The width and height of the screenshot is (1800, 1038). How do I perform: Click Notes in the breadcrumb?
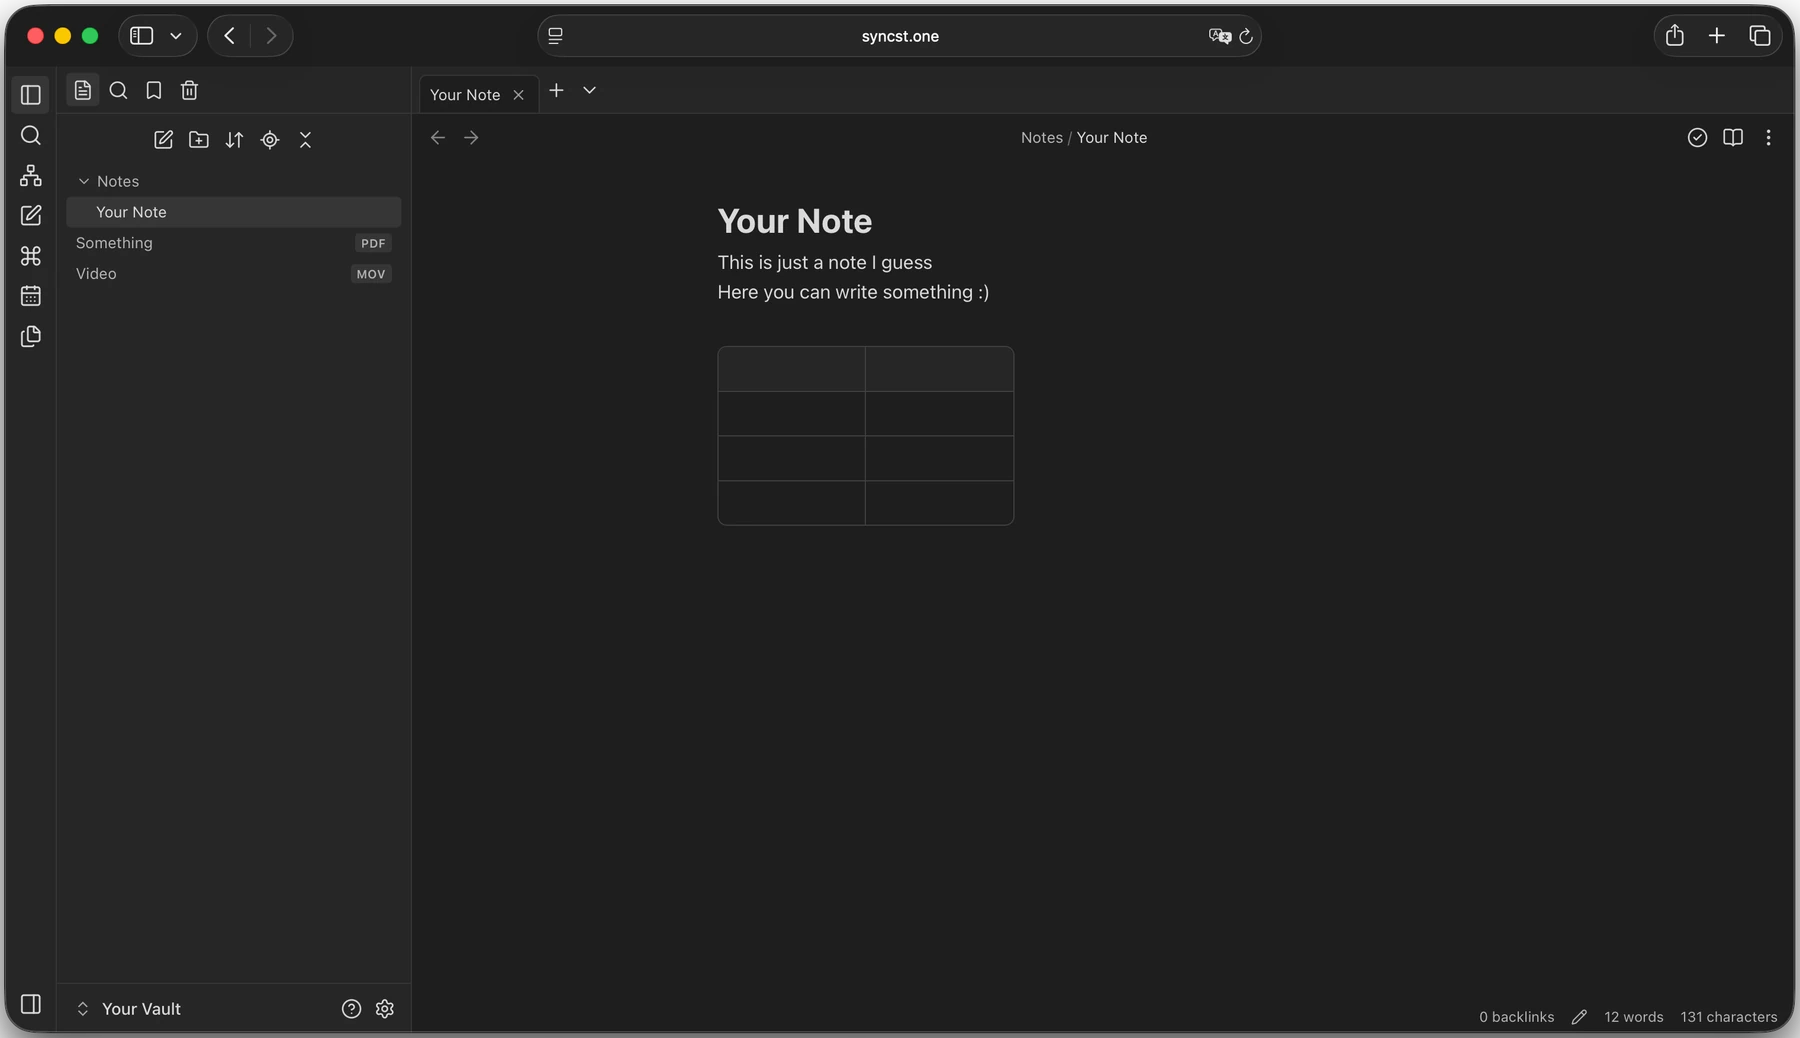[1042, 138]
